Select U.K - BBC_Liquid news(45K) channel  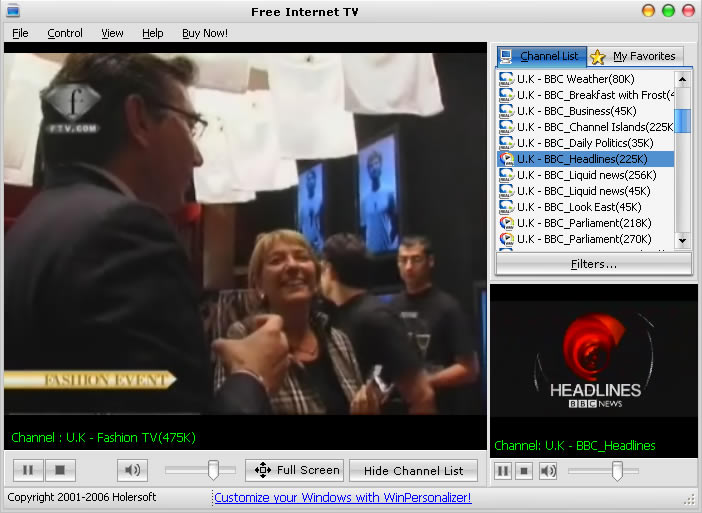coord(585,191)
